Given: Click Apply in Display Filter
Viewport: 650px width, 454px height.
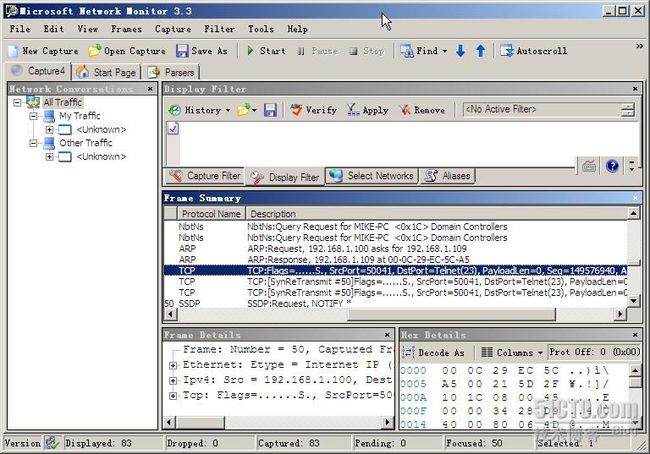Looking at the screenshot, I should pos(368,110).
